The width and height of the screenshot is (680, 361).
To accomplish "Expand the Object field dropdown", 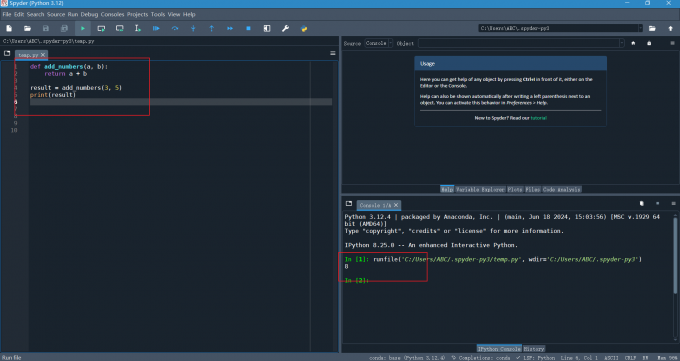I will pyautogui.click(x=621, y=43).
